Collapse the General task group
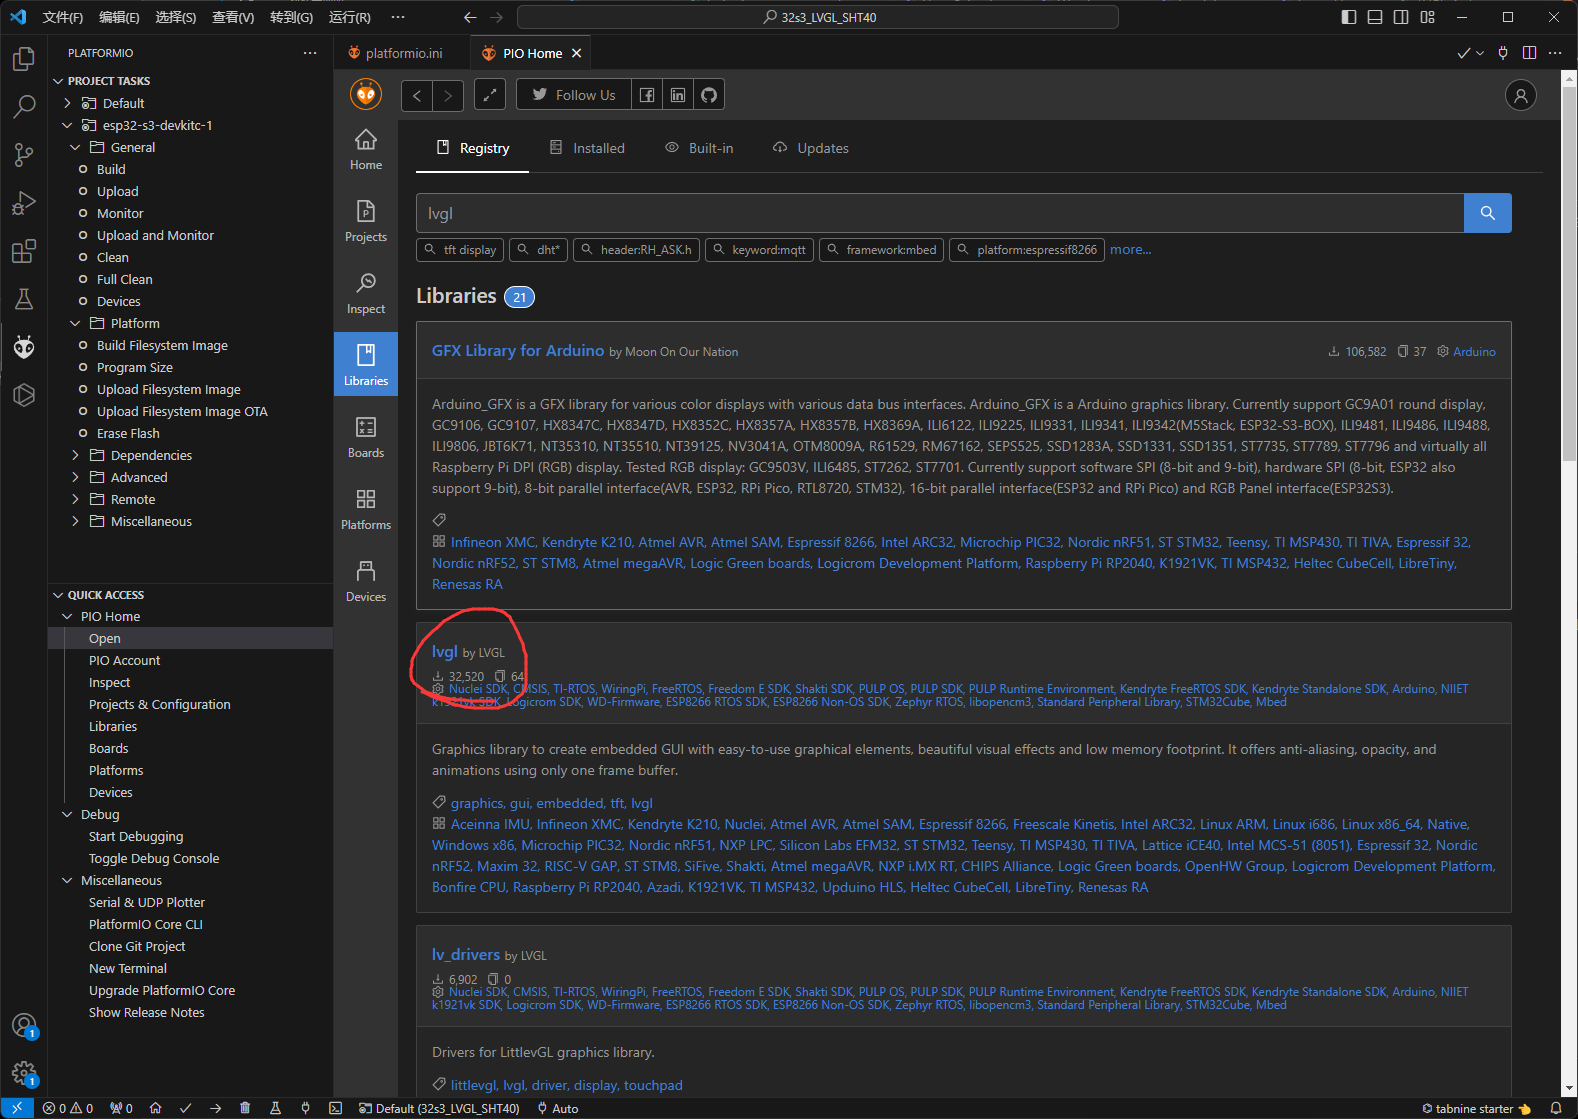Screen dimensions: 1578x1119 tap(75, 147)
